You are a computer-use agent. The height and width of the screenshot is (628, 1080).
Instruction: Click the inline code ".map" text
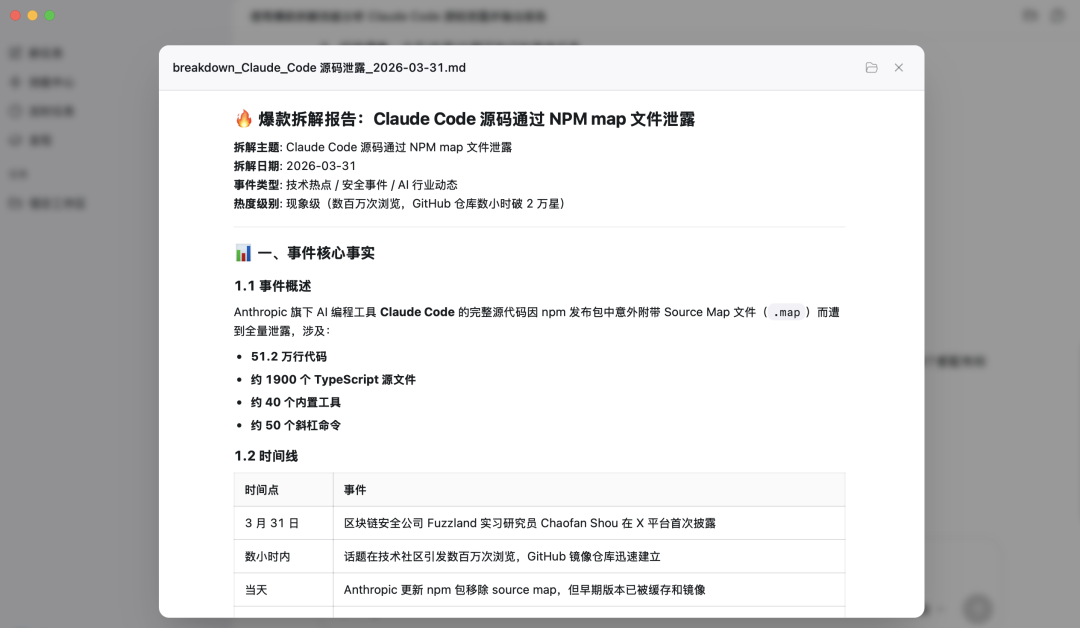pos(786,312)
